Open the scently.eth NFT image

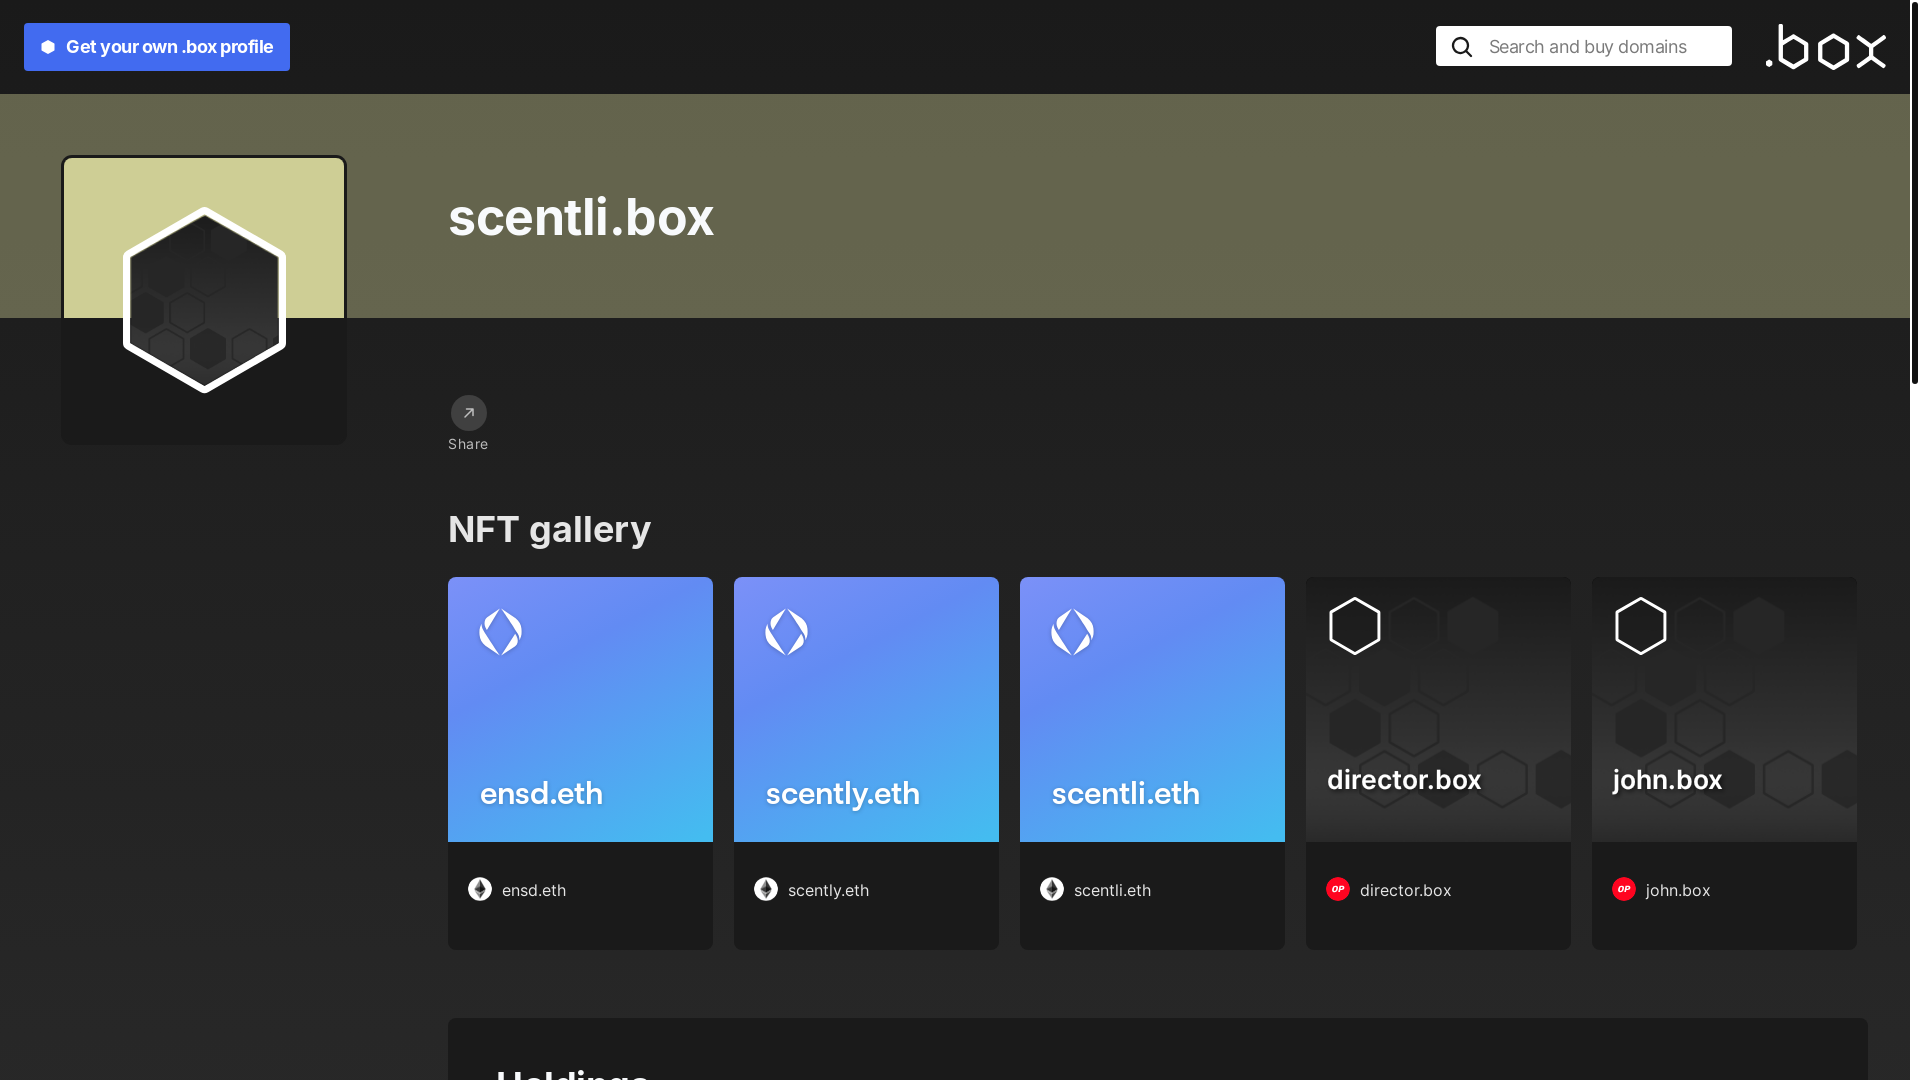[866, 709]
